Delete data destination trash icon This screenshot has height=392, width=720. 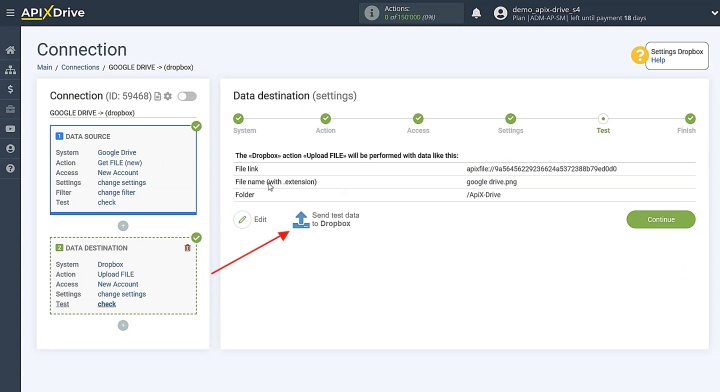tap(187, 248)
